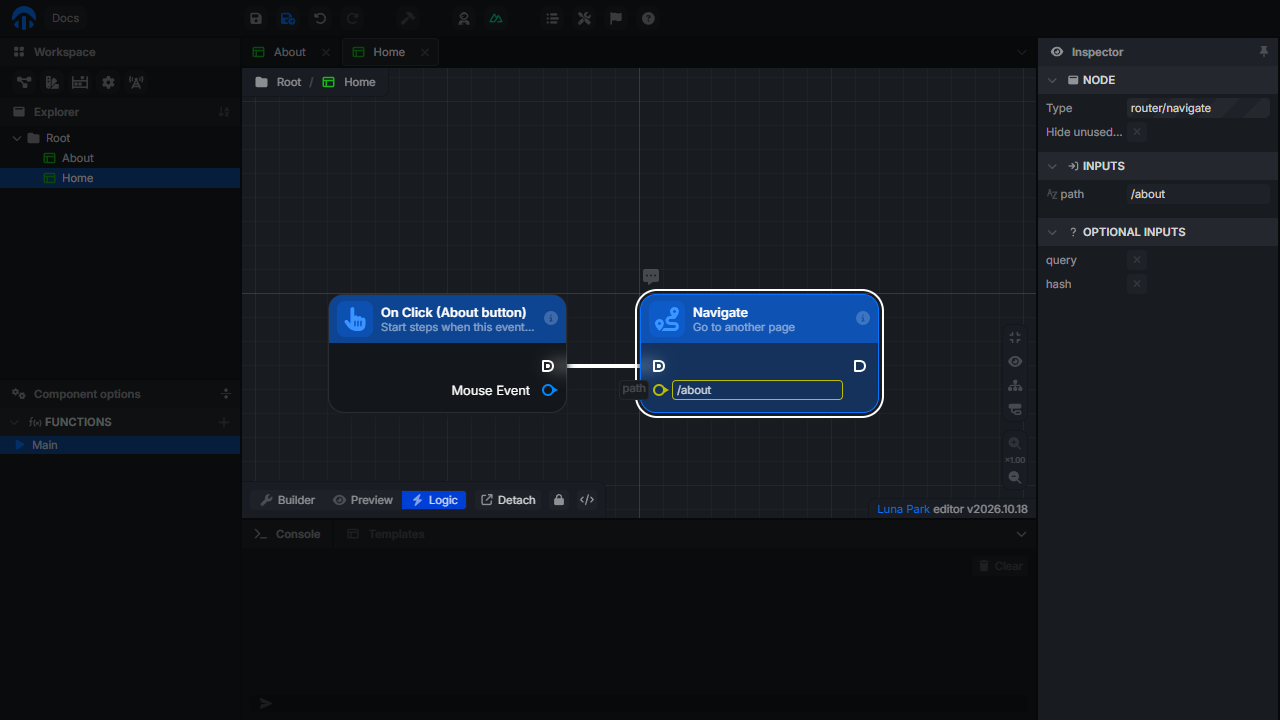This screenshot has height=720, width=1280.
Task: Zoom out on the canvas with the magnifier minus
Action: coord(1015,478)
